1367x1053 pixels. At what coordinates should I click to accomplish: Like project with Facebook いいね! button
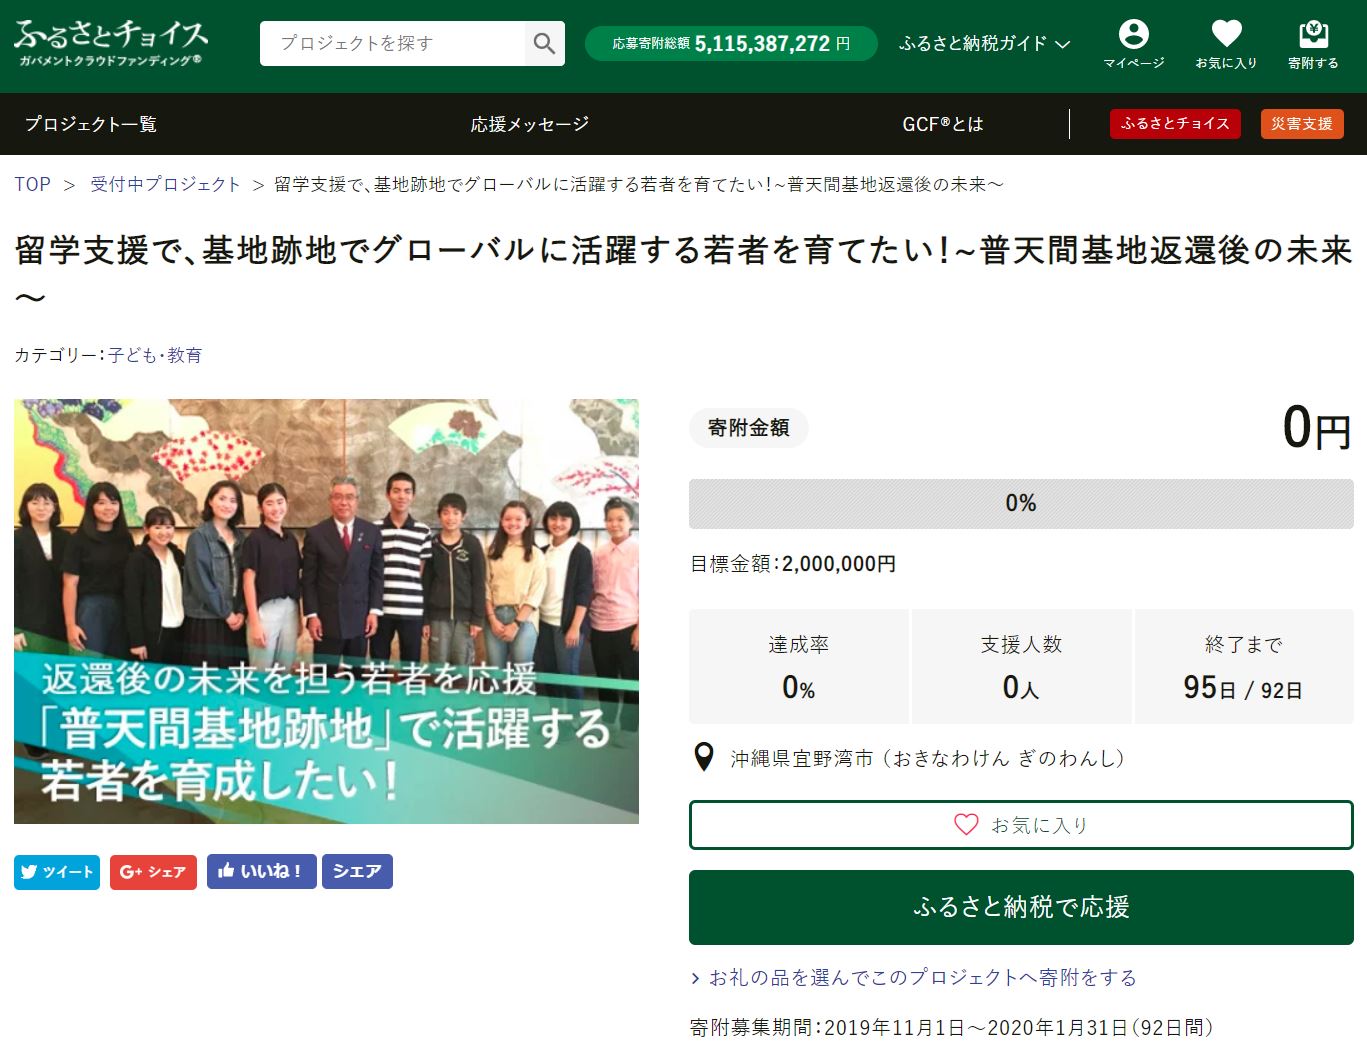[262, 872]
